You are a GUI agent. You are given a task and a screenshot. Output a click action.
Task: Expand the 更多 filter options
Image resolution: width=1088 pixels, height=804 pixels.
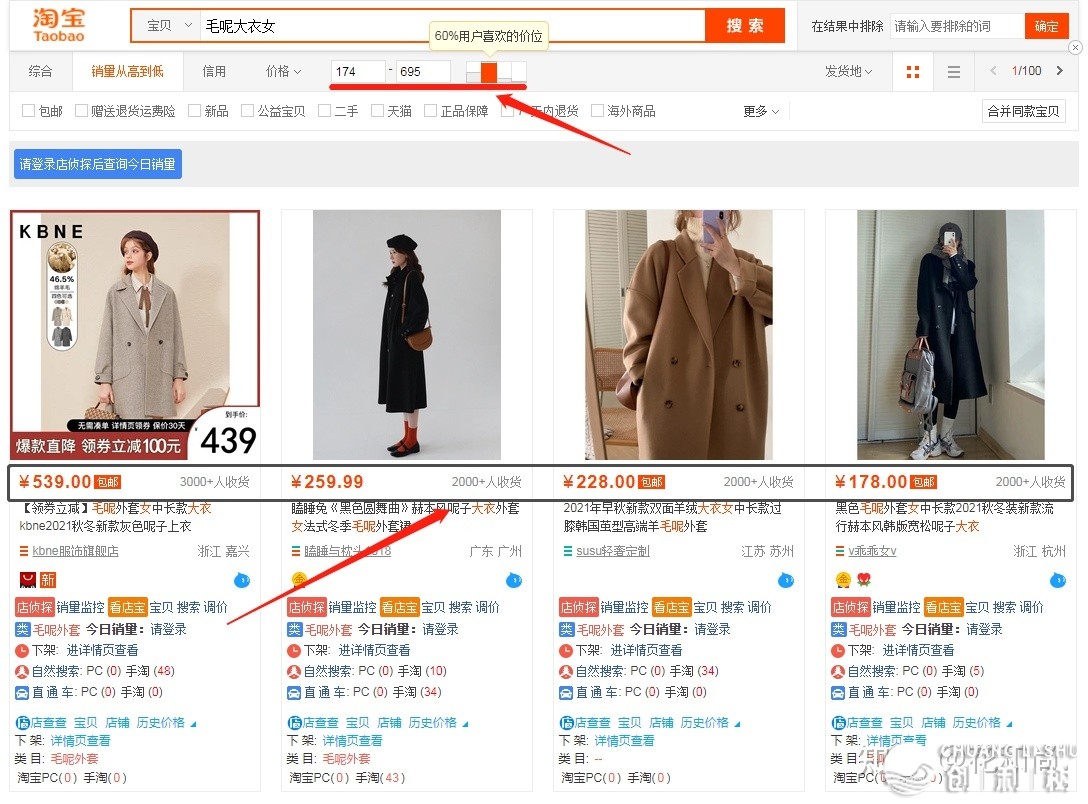753,111
